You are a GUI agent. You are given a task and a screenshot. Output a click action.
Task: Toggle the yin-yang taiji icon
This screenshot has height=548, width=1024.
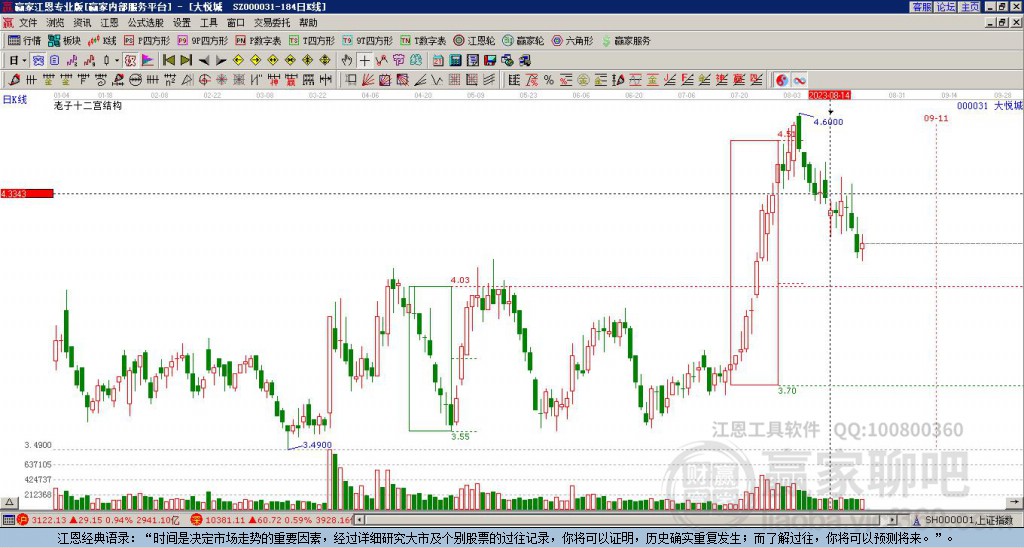pos(781,80)
